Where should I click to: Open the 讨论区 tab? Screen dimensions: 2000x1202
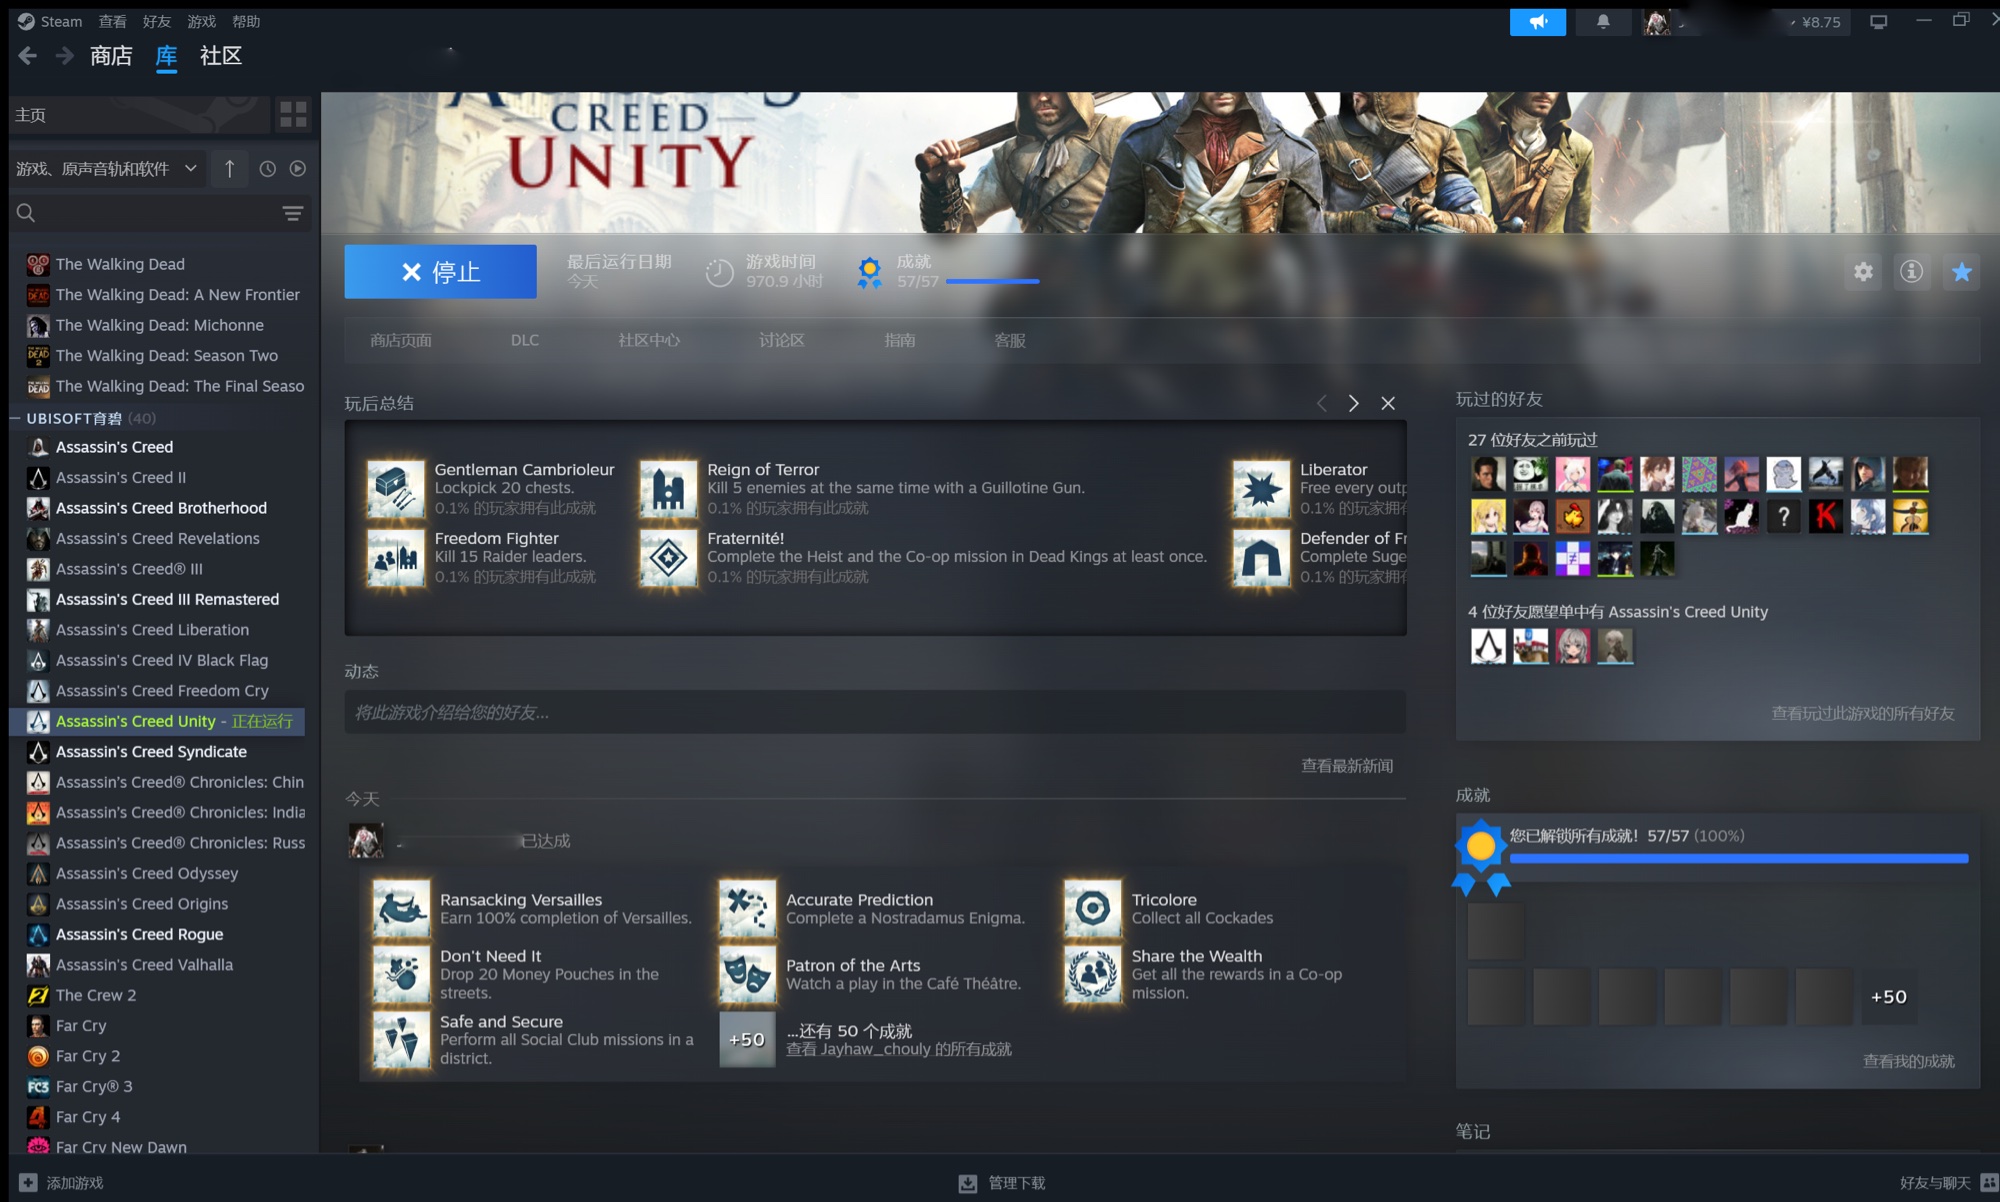coord(782,340)
